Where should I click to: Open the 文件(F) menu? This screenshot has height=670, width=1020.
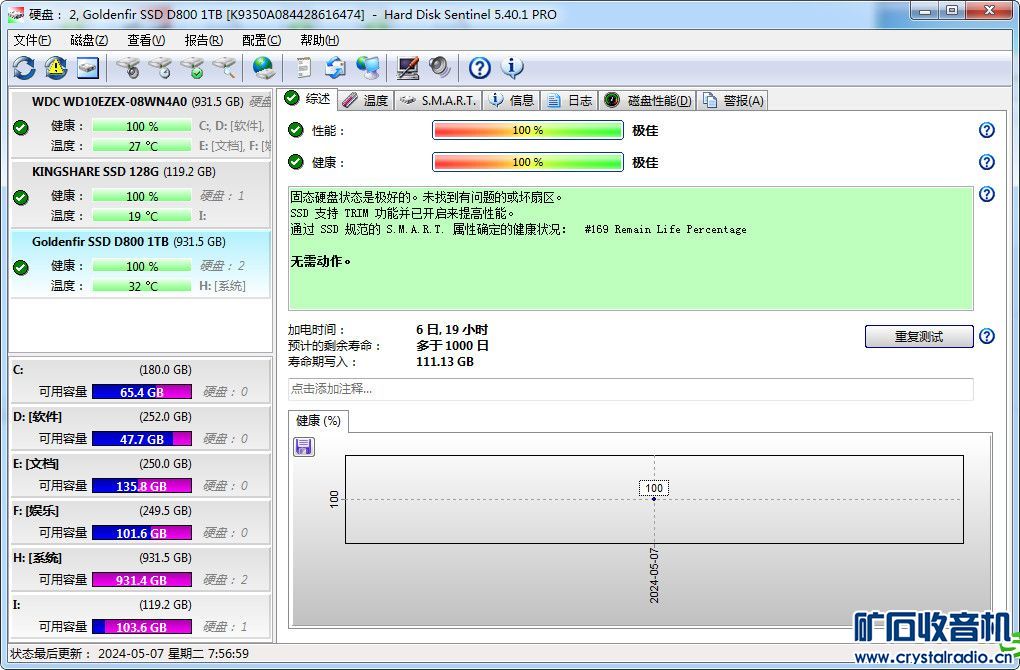click(32, 40)
